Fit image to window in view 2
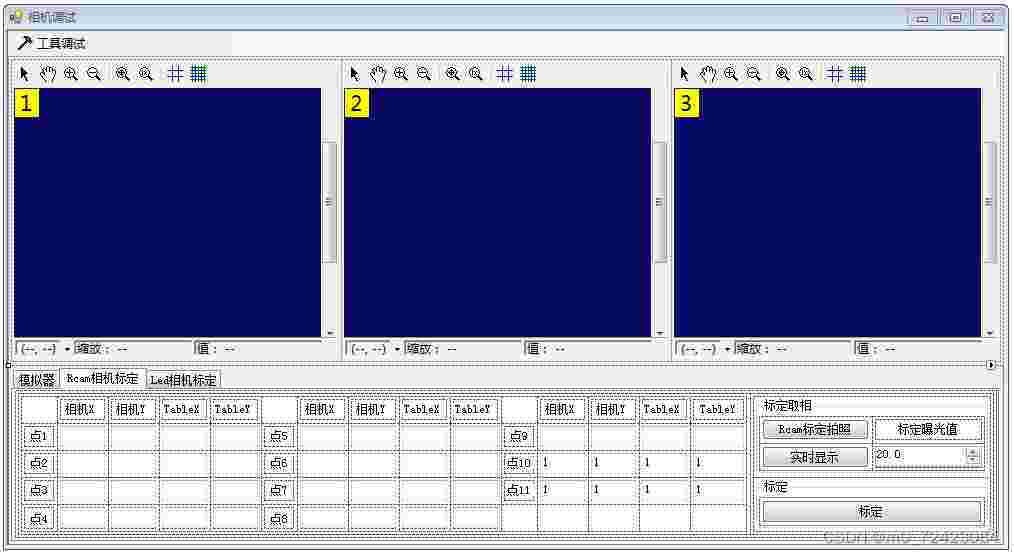 point(453,74)
